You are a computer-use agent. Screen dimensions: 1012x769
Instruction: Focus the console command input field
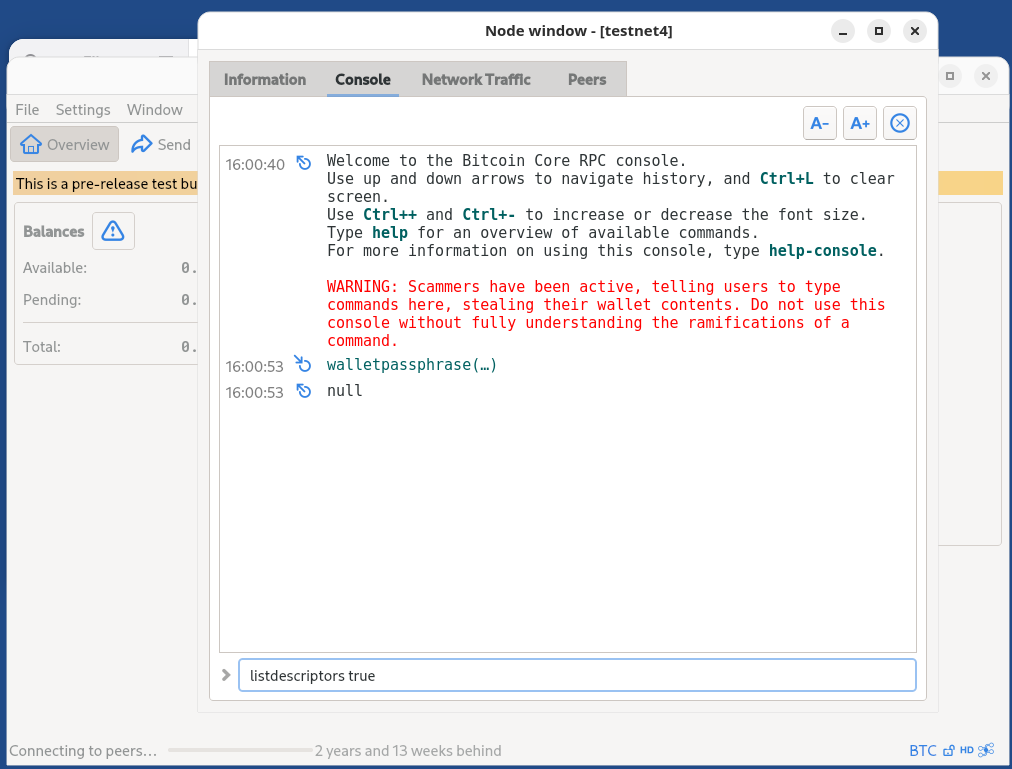pyautogui.click(x=577, y=675)
